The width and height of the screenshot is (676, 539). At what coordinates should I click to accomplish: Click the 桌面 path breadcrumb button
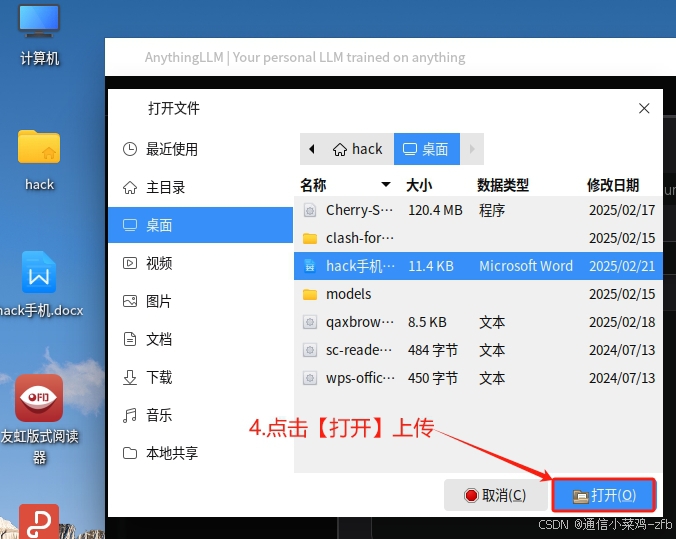[427, 149]
